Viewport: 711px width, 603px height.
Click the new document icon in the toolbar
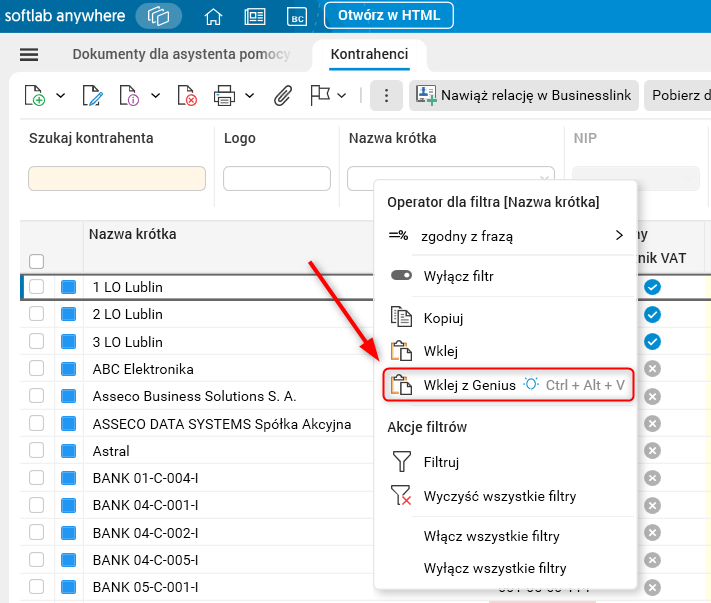click(x=35, y=96)
